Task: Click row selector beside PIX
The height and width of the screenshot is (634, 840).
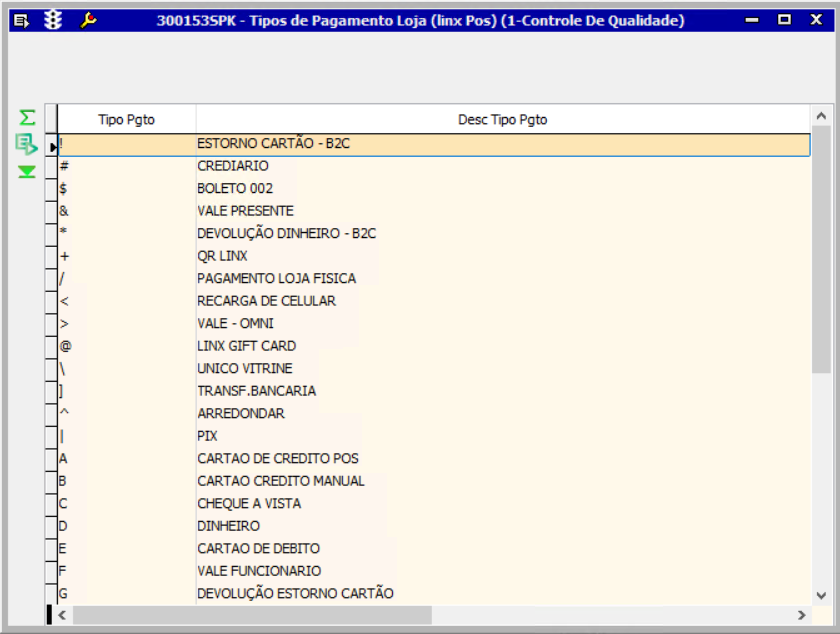Action: [x=51, y=437]
